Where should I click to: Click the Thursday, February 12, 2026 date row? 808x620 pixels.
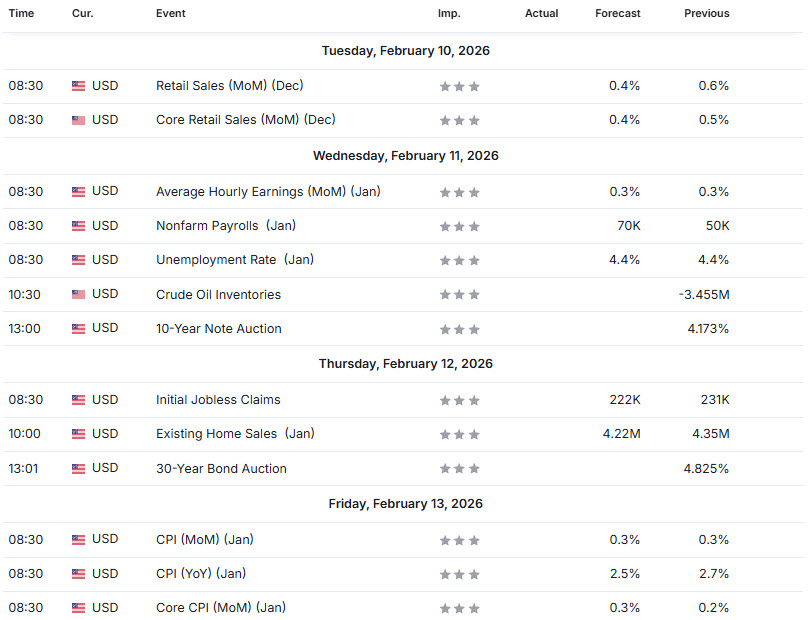tap(405, 364)
